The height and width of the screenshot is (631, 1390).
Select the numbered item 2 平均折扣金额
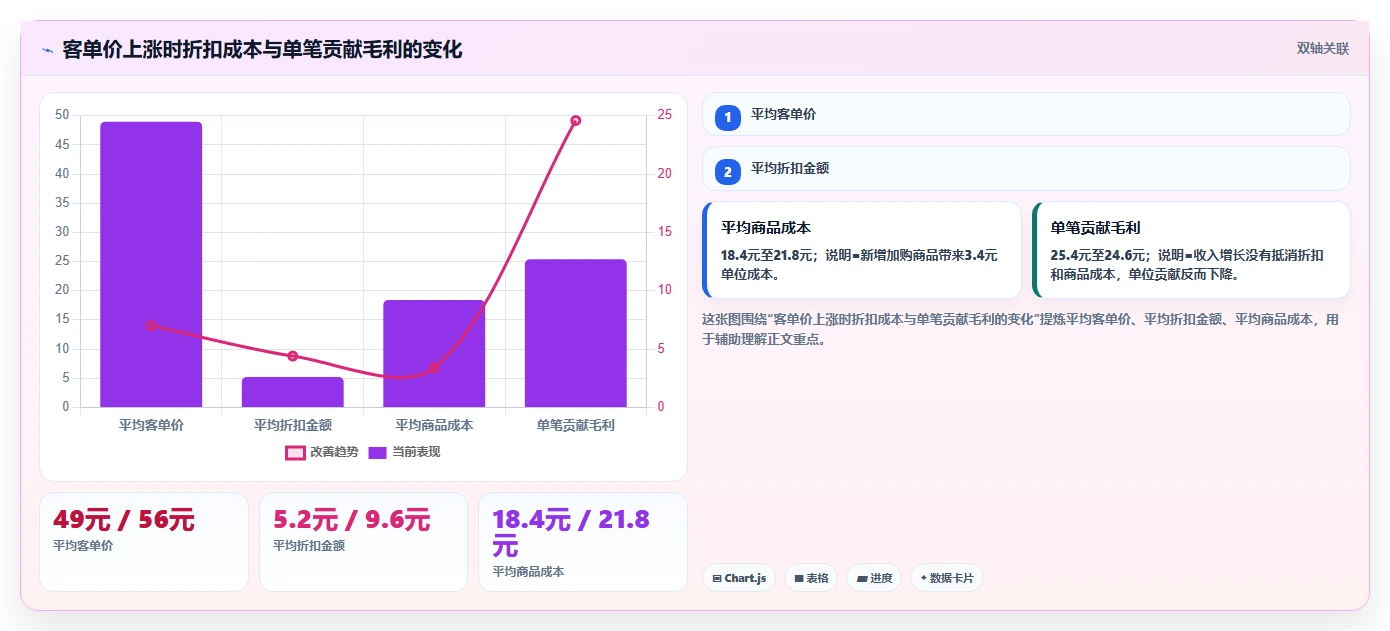(x=1026, y=168)
